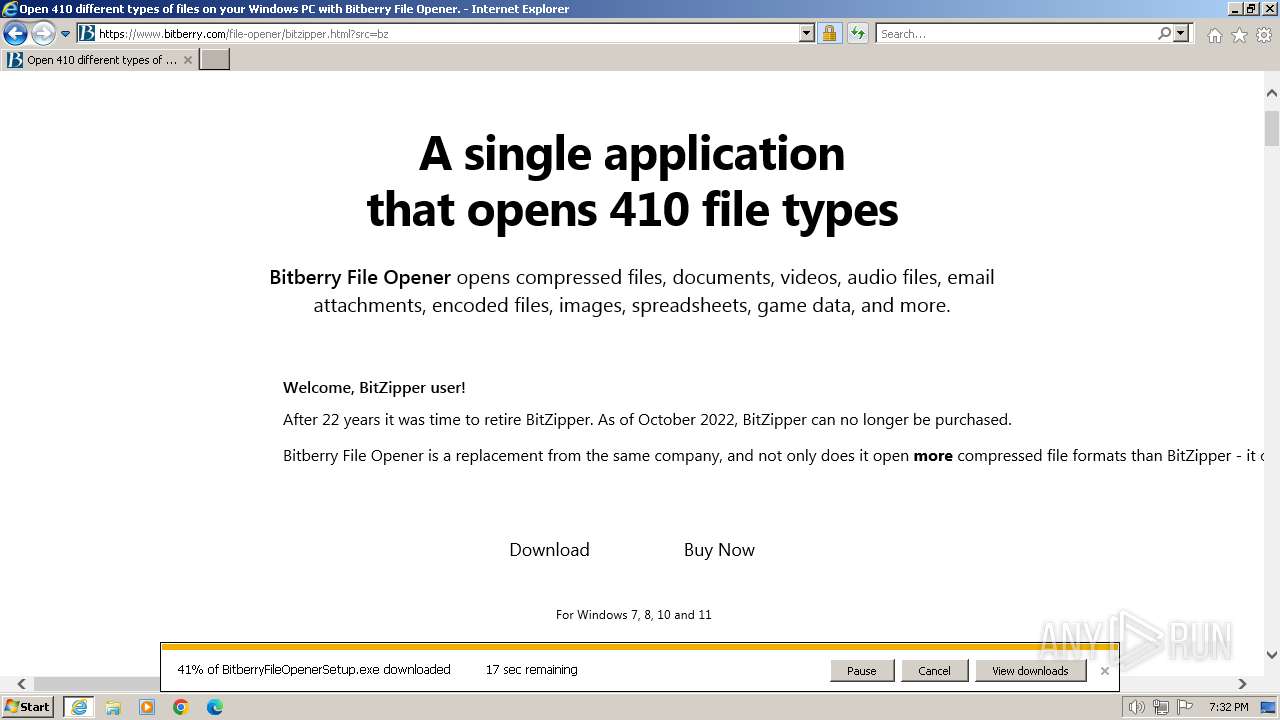Launch Chrome from the taskbar
The width and height of the screenshot is (1280, 720).
point(181,707)
